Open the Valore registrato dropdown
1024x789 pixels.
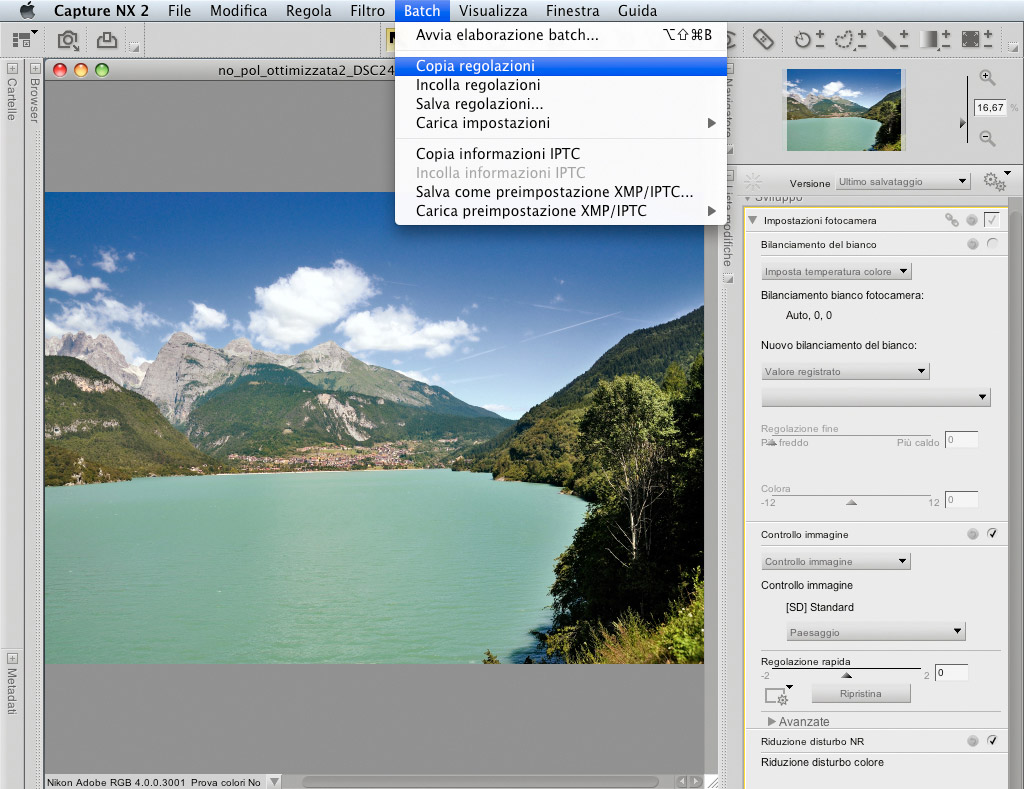coord(845,371)
